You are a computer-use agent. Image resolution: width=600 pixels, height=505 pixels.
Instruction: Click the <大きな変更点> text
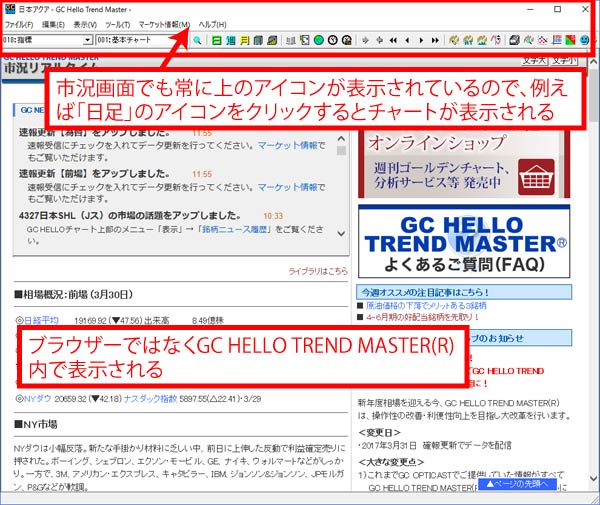(391, 462)
